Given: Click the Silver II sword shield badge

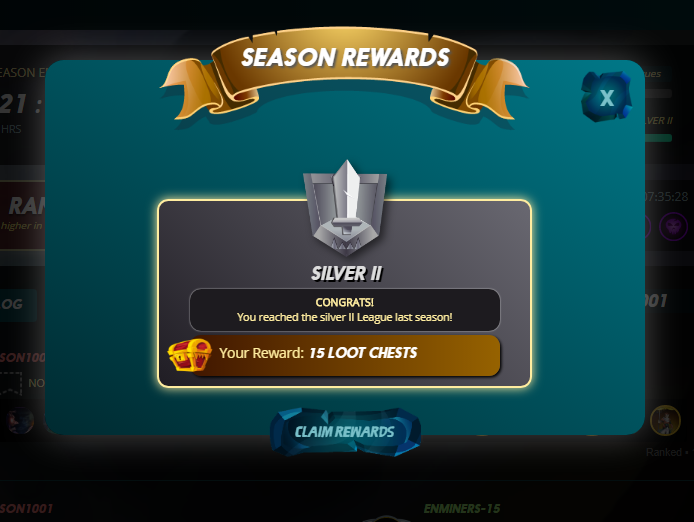Looking at the screenshot, I should (345, 208).
